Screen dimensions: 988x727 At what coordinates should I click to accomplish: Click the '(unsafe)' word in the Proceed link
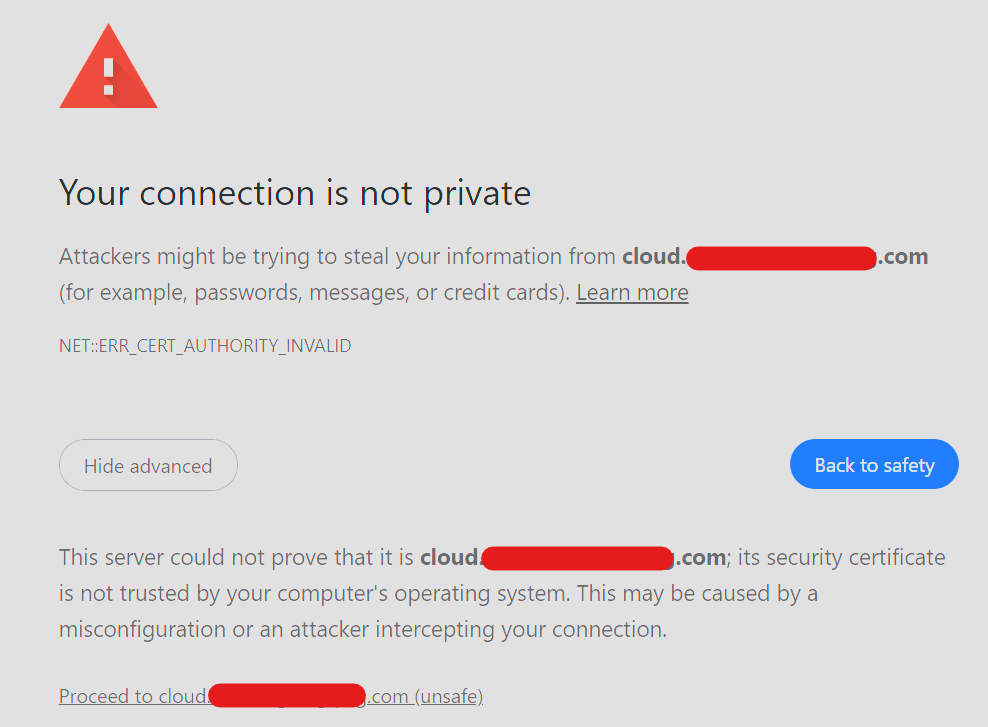click(x=449, y=696)
